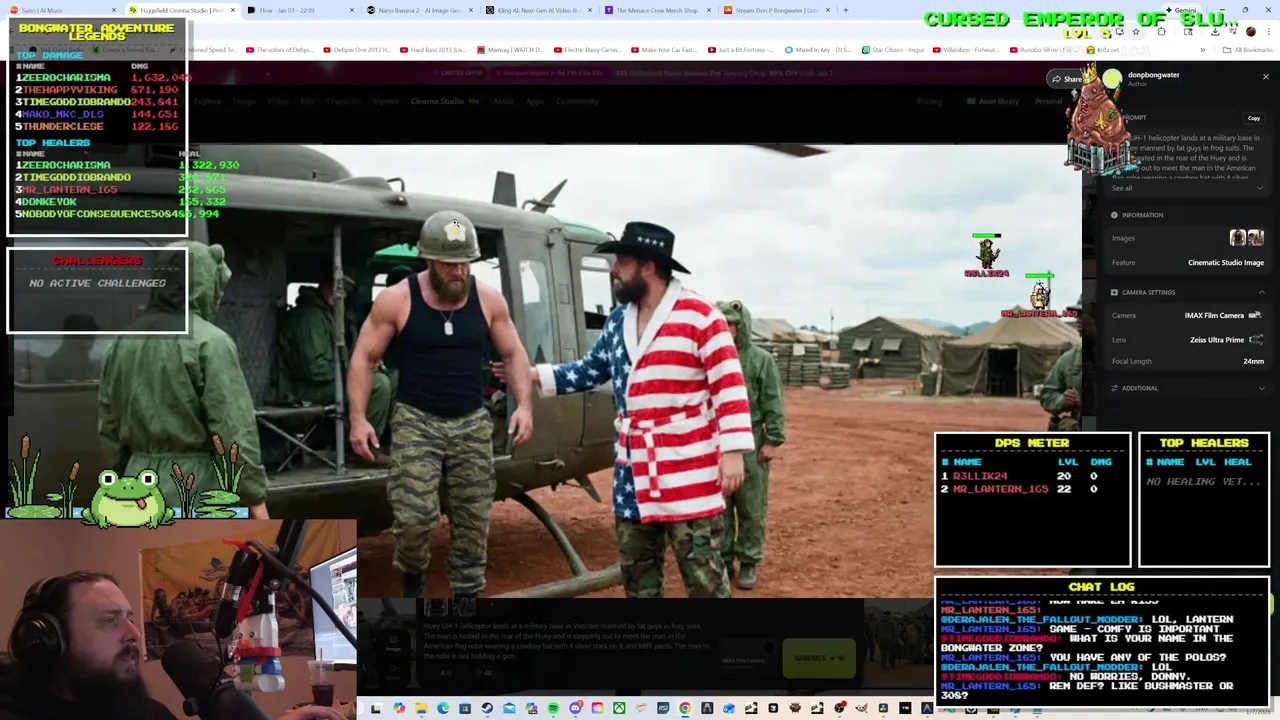
Task: Open the Xbox app from the taskbar
Action: click(x=619, y=709)
